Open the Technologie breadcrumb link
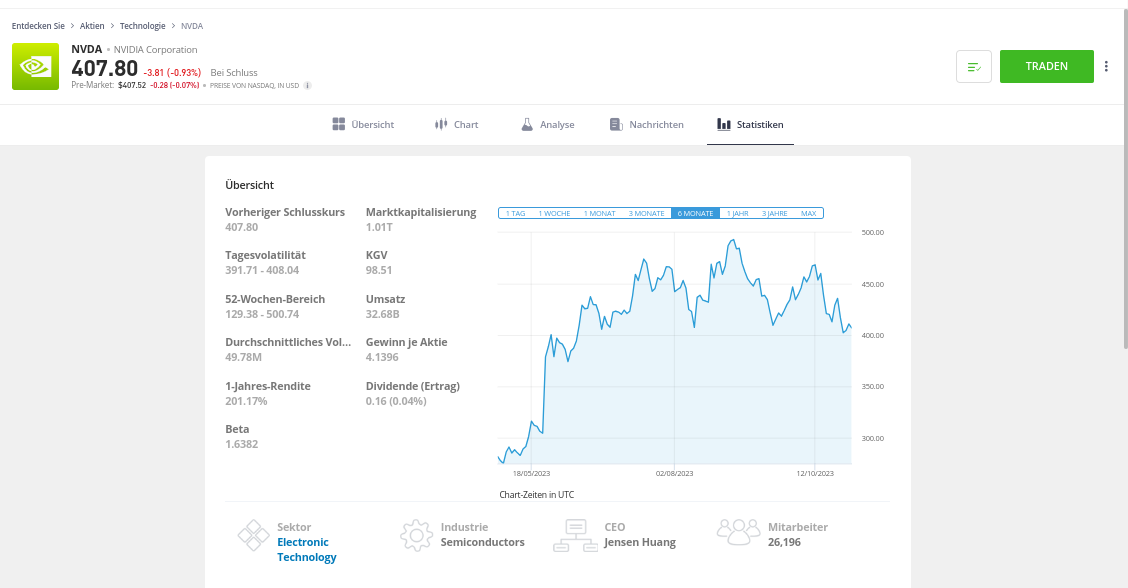Viewport: 1128px width, 588px height. [142, 26]
